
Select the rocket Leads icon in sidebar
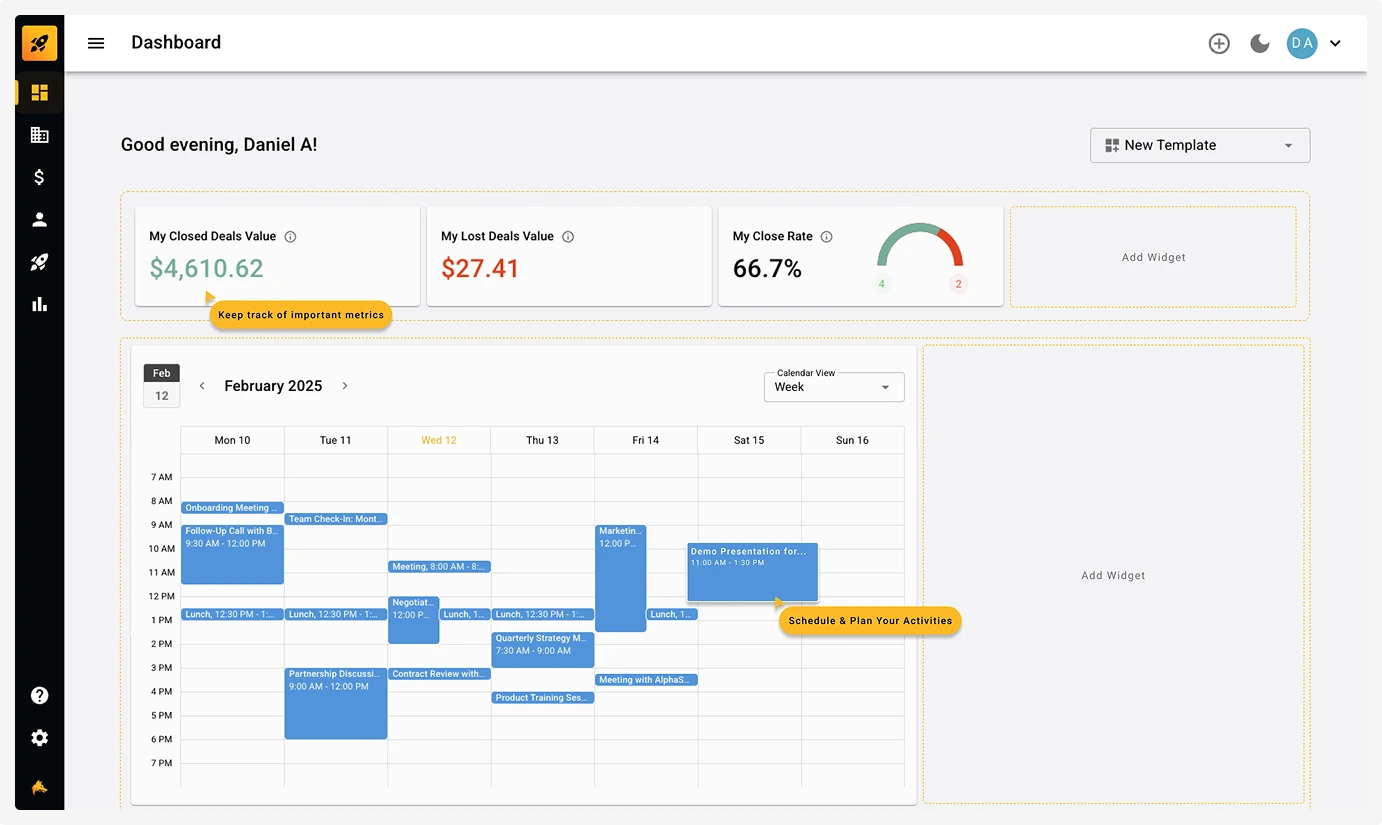pos(39,261)
